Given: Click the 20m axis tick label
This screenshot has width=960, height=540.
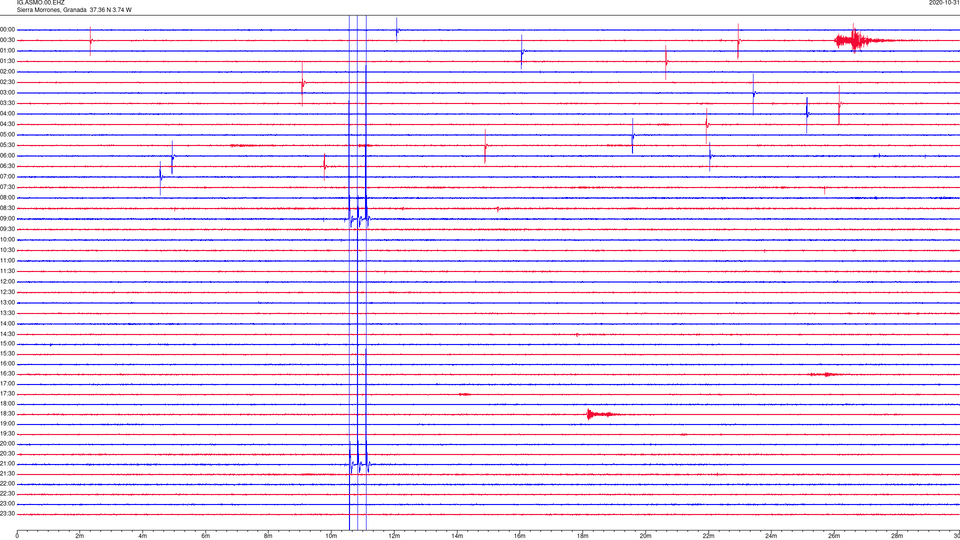Looking at the screenshot, I should pos(645,536).
